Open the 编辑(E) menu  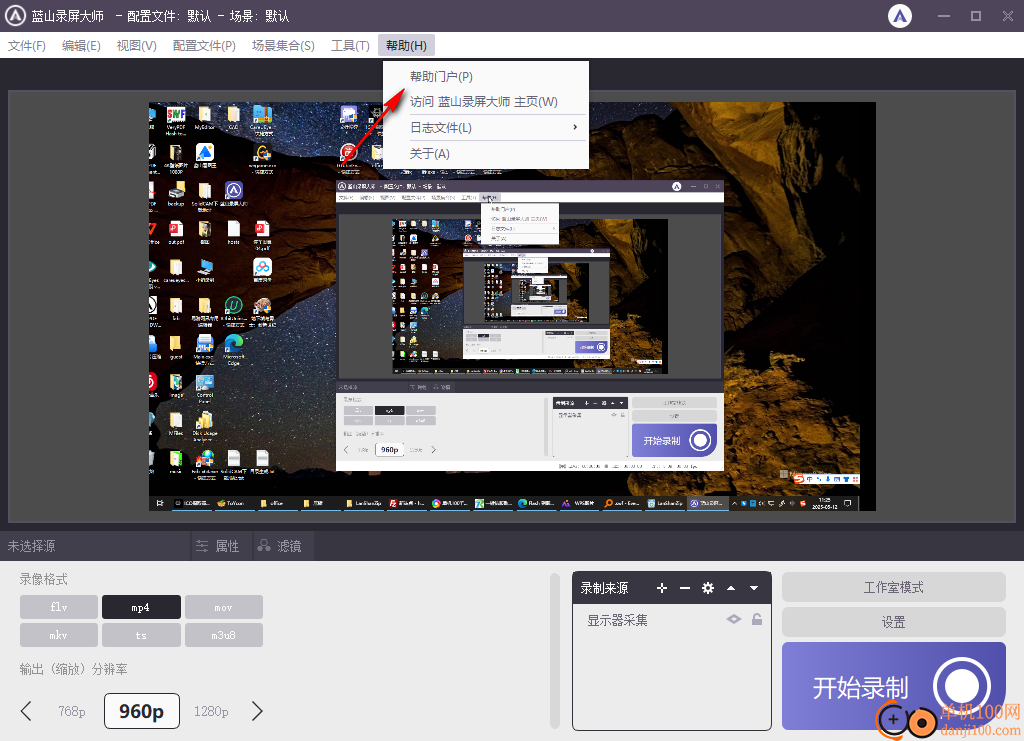click(x=81, y=46)
